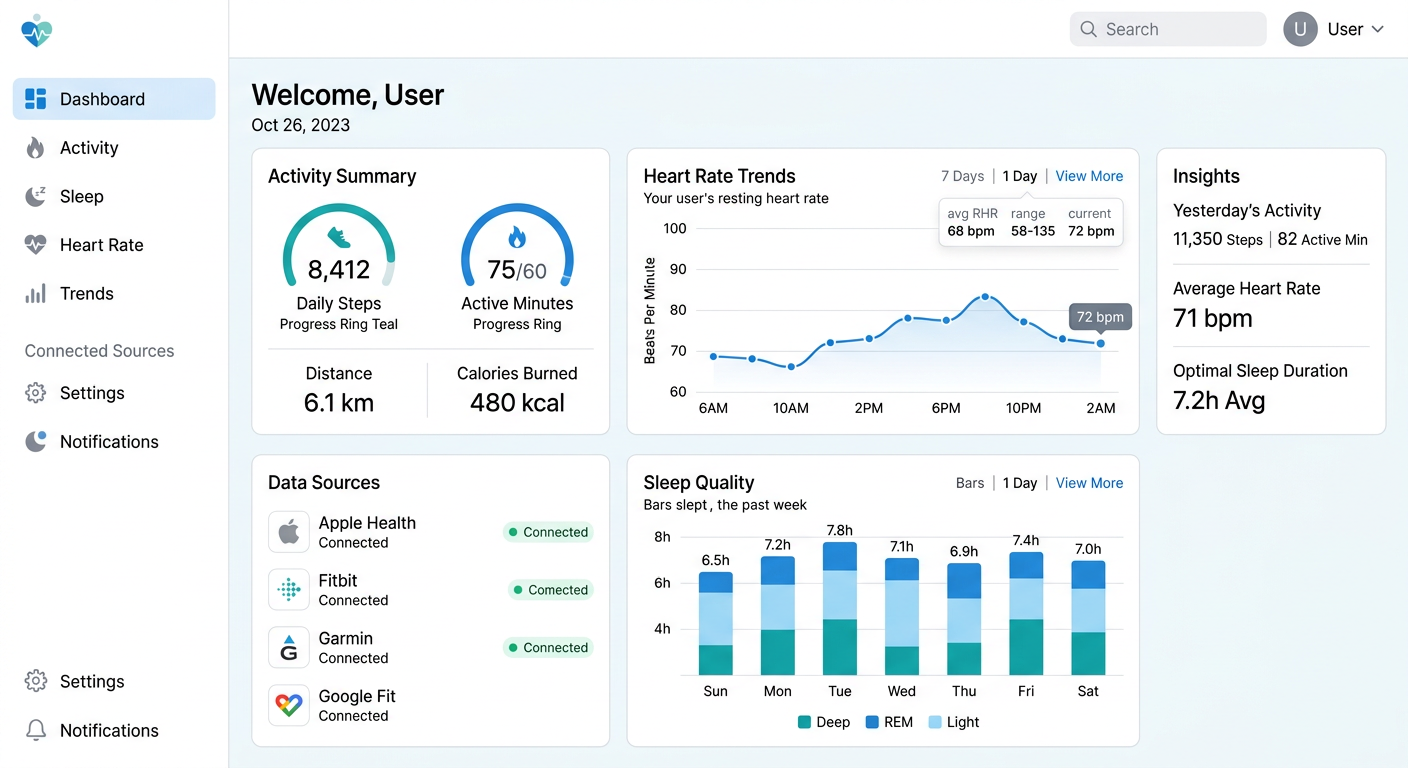Click the heart logo in sidebar top
Image resolution: width=1408 pixels, height=768 pixels.
click(x=36, y=31)
